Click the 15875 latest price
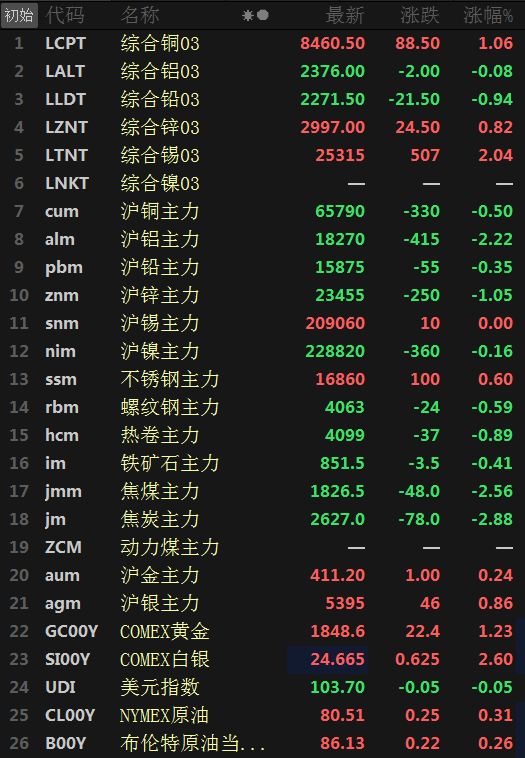Screen dimensions: 525x758 point(340,268)
